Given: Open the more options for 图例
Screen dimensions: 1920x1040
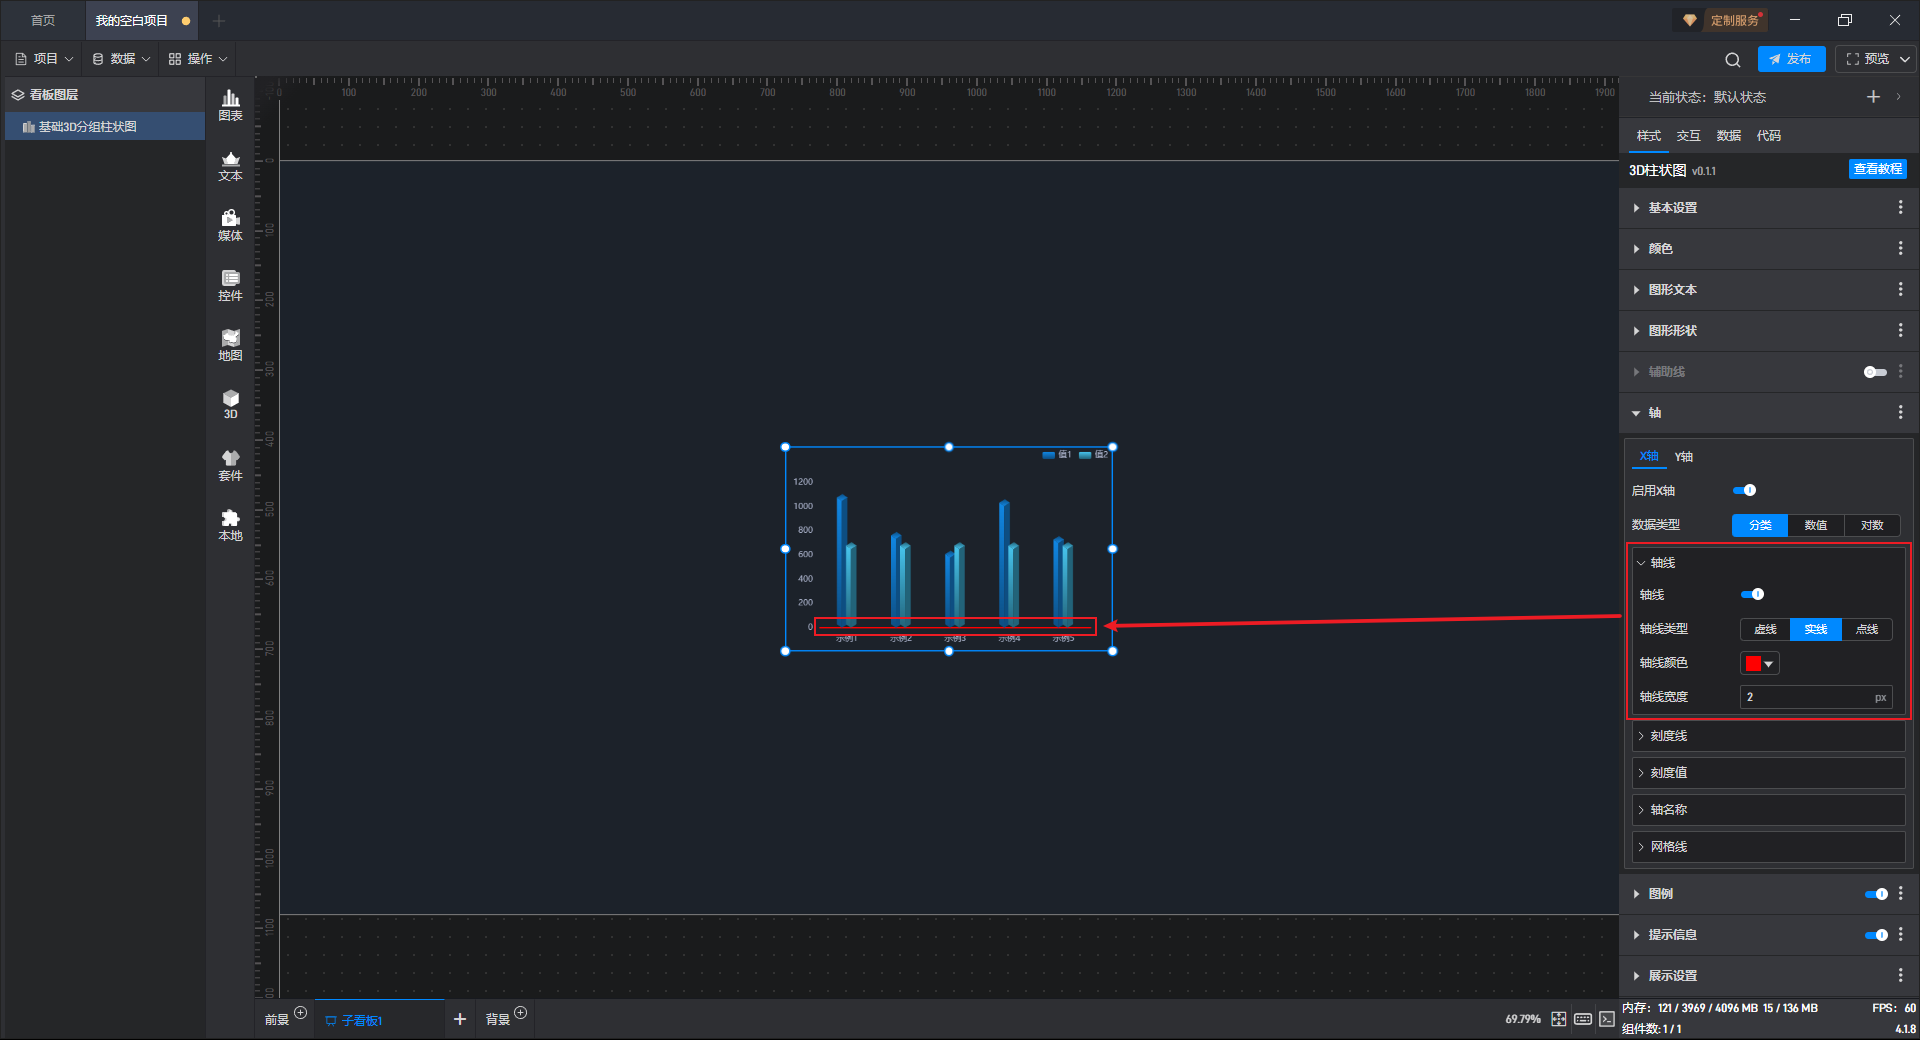Looking at the screenshot, I should (x=1900, y=893).
